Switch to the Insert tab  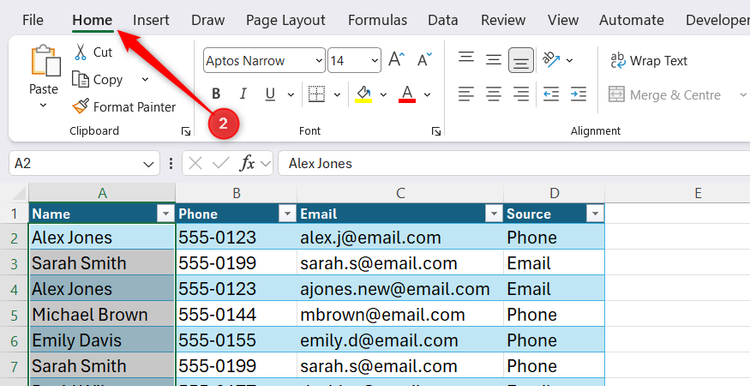click(x=151, y=20)
